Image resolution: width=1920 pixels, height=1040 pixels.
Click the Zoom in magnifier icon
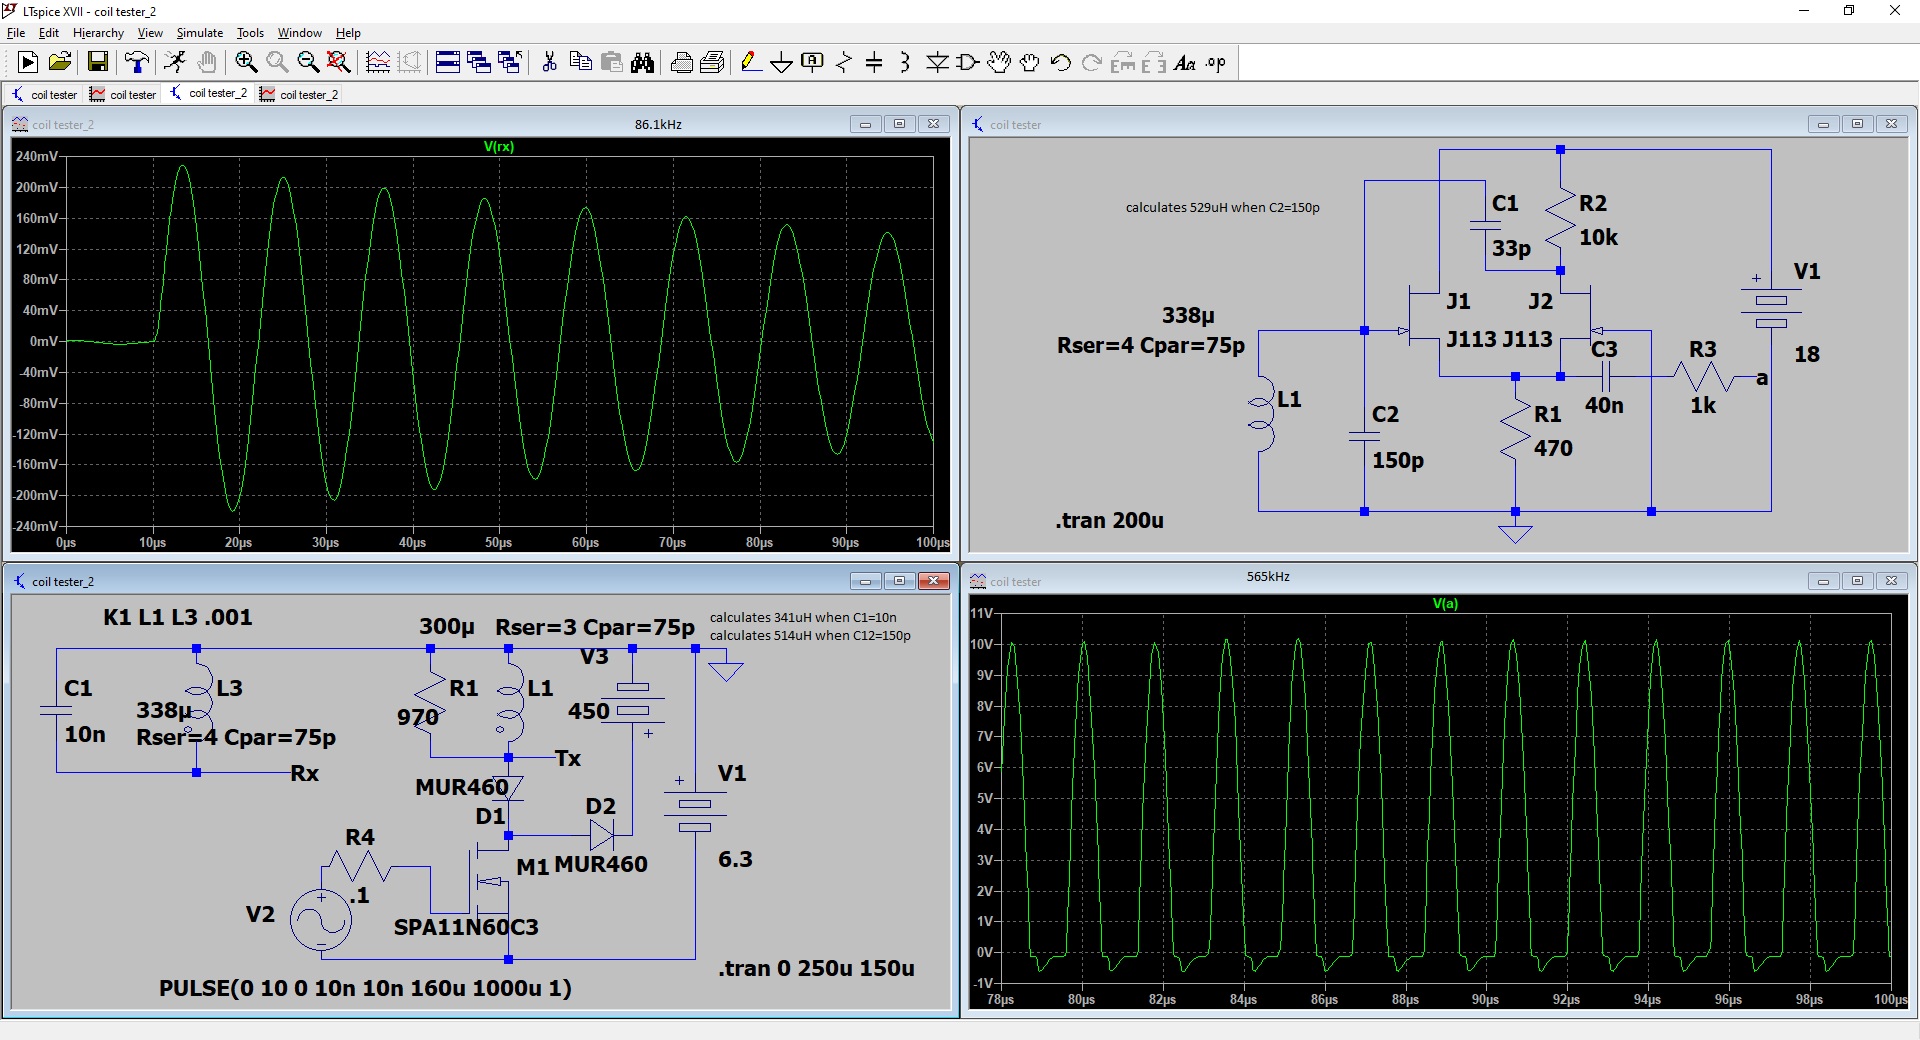(x=246, y=63)
